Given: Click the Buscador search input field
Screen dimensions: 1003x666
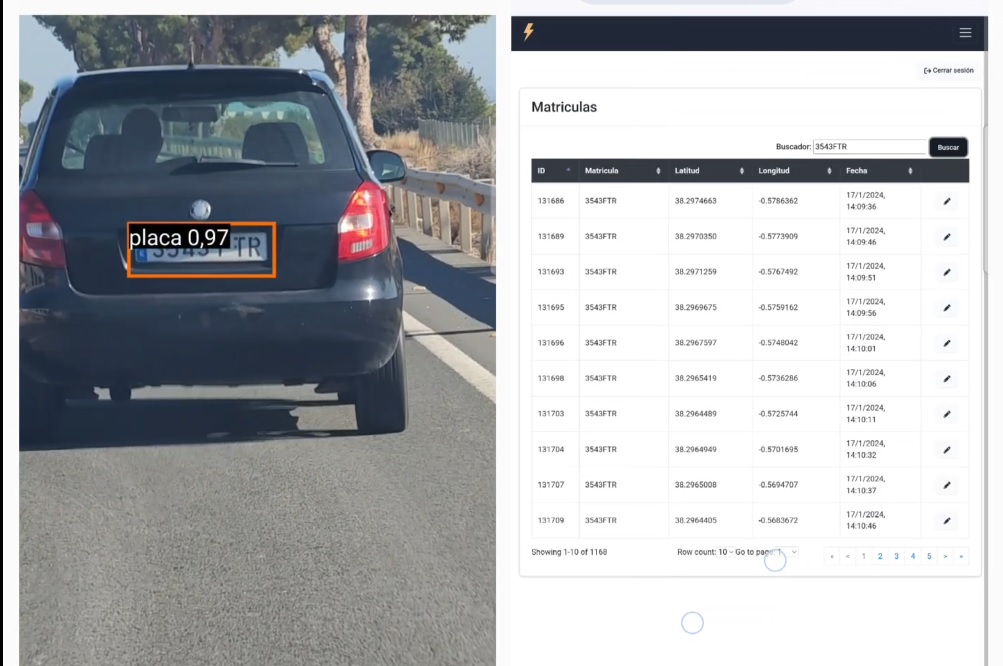Looking at the screenshot, I should [869, 147].
